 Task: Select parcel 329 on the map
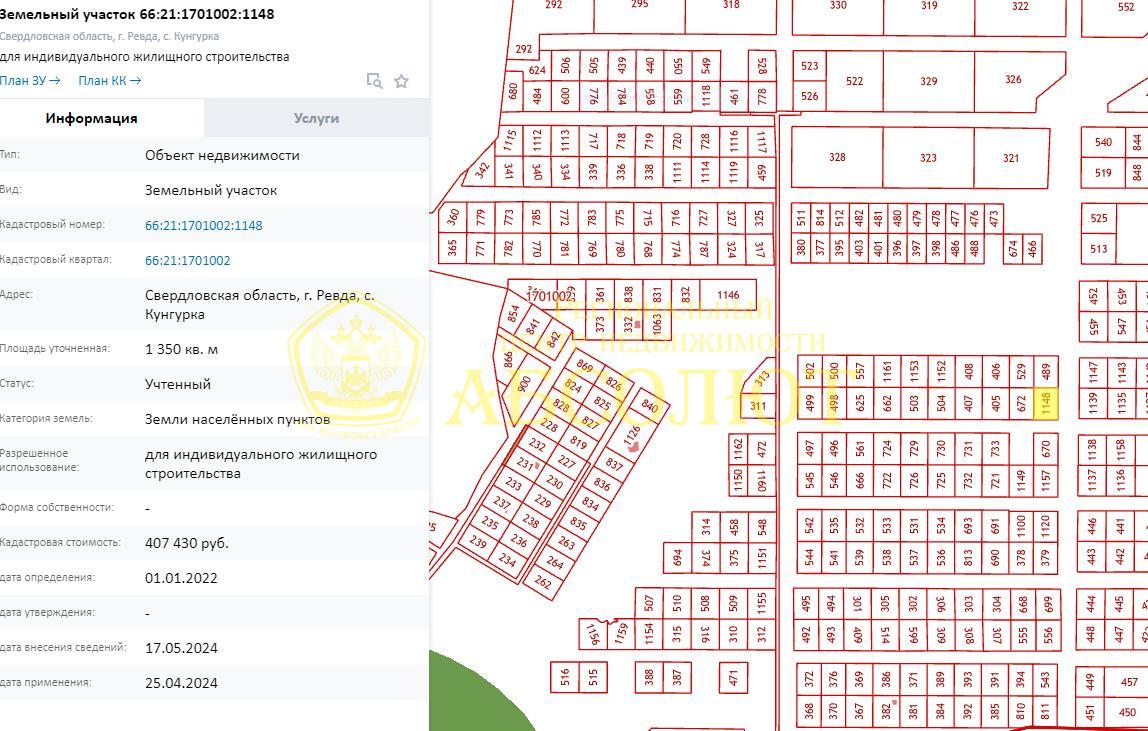tap(929, 81)
